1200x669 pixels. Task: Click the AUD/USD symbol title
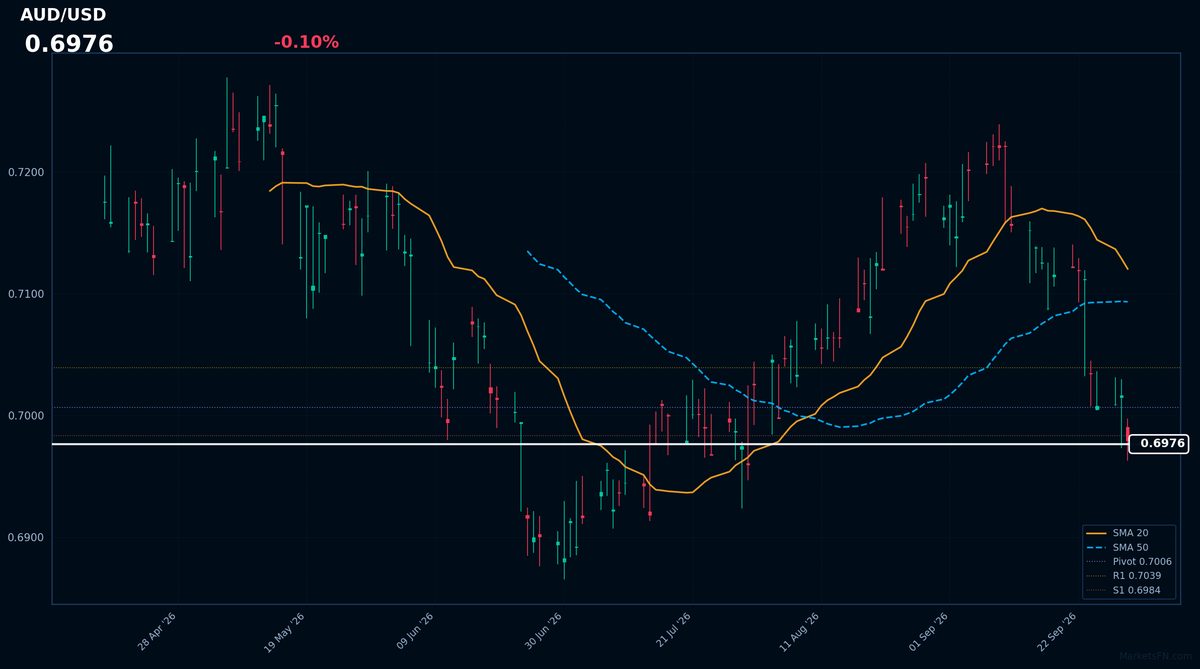(63, 15)
